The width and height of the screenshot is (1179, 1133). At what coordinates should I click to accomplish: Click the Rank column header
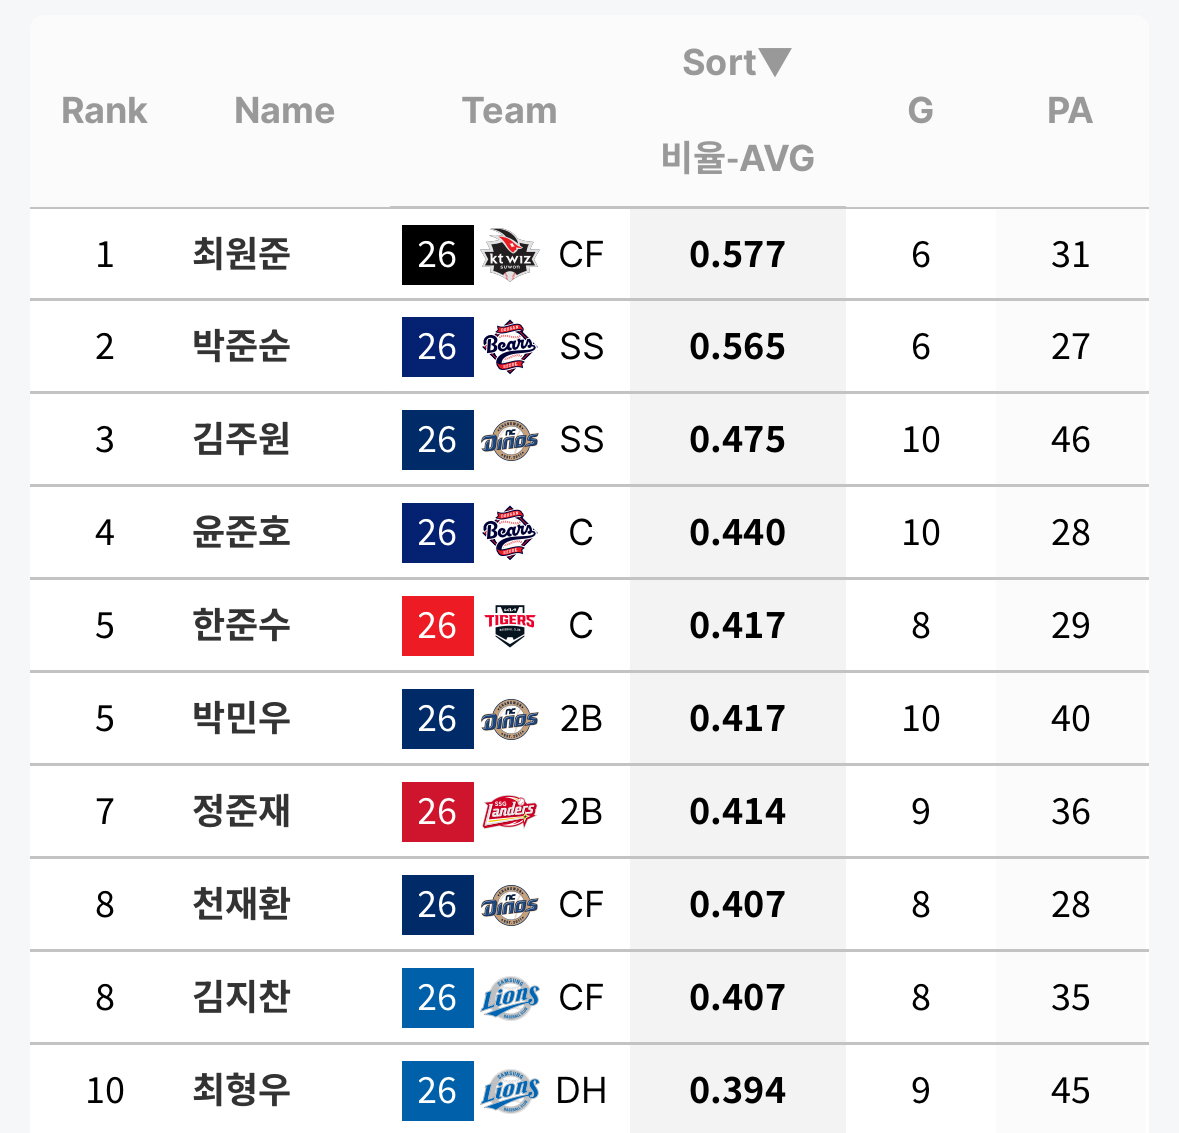[105, 111]
